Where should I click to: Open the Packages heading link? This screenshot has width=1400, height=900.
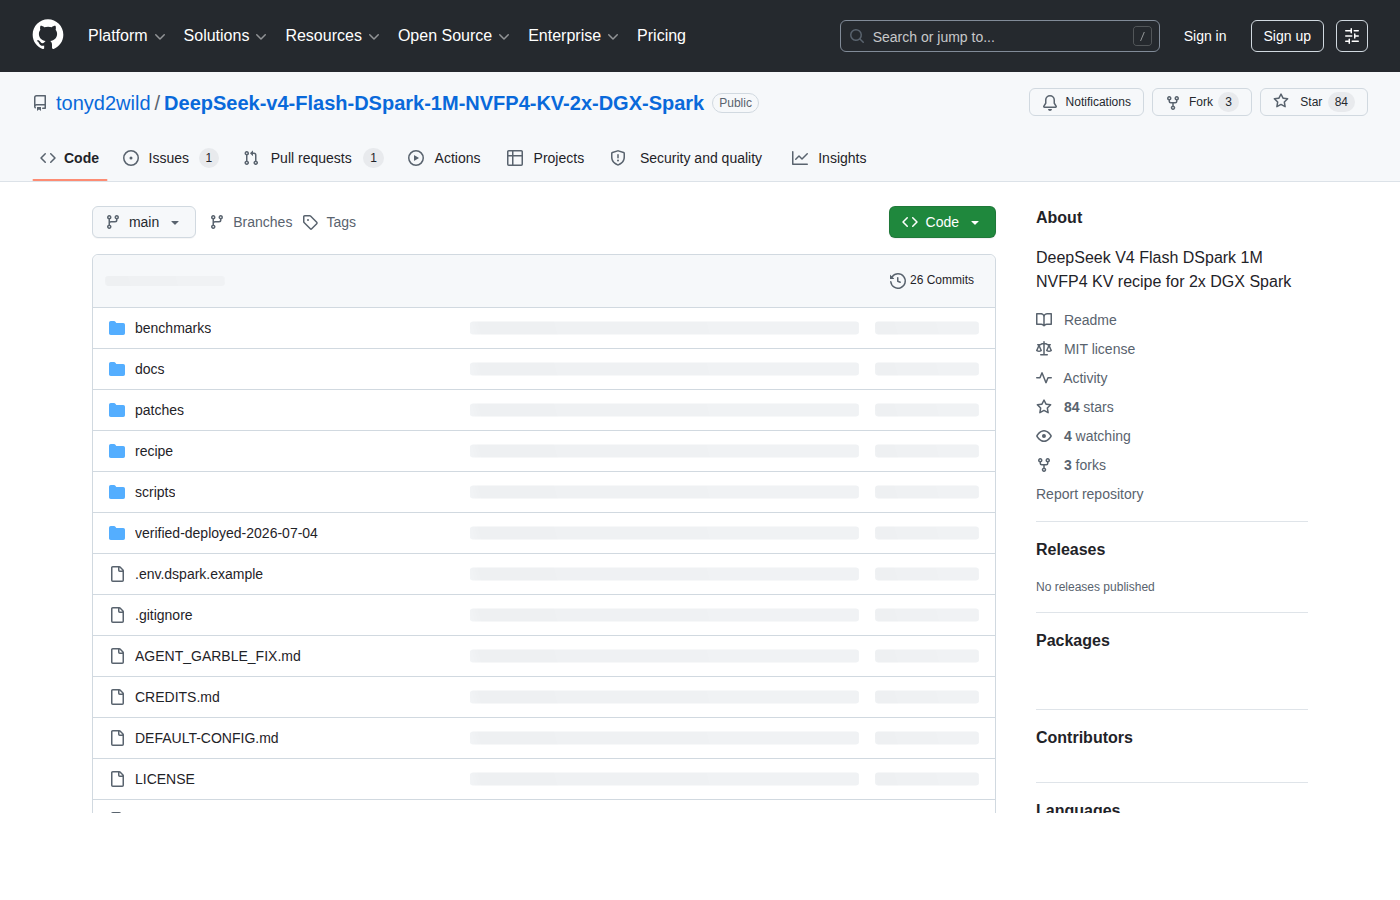coord(1073,641)
